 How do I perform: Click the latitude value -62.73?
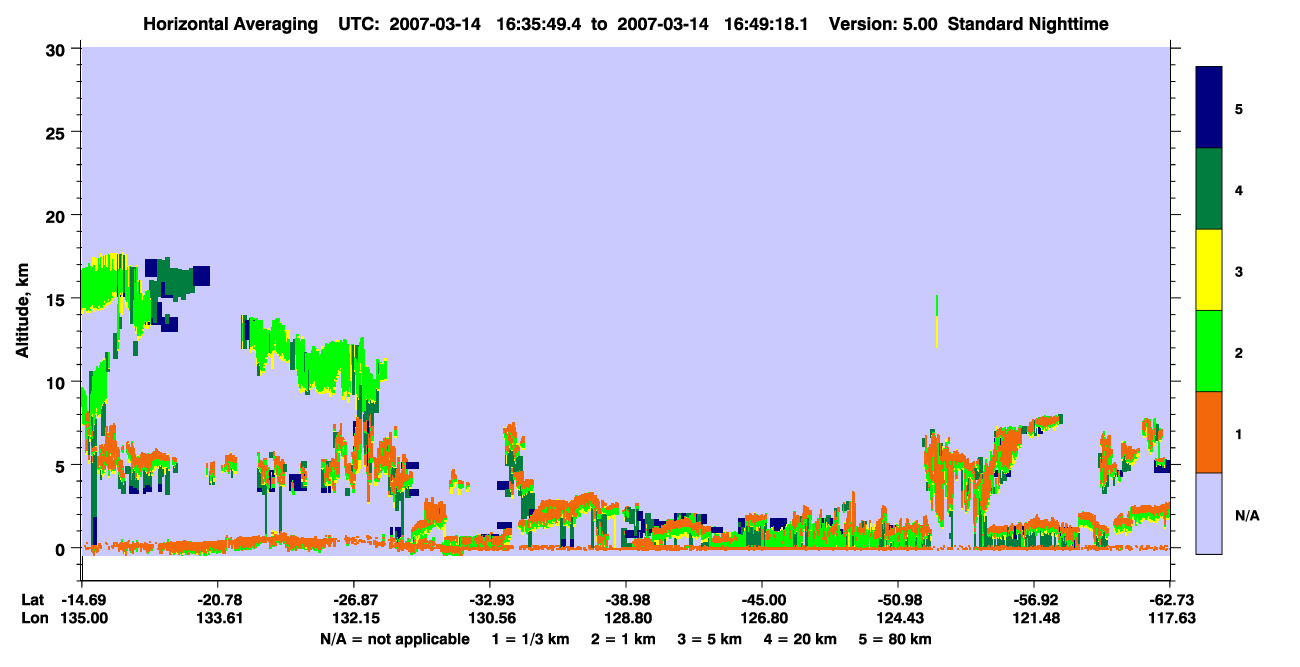click(1169, 600)
